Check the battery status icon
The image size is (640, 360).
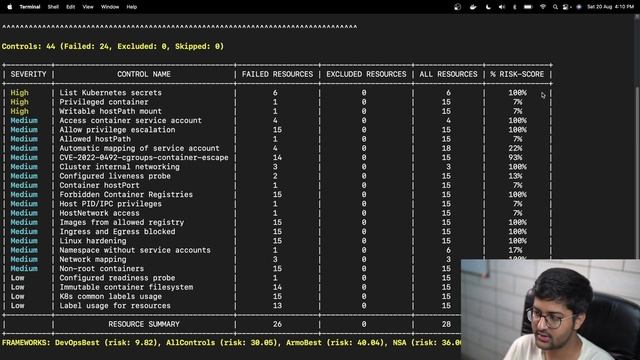[528, 7]
